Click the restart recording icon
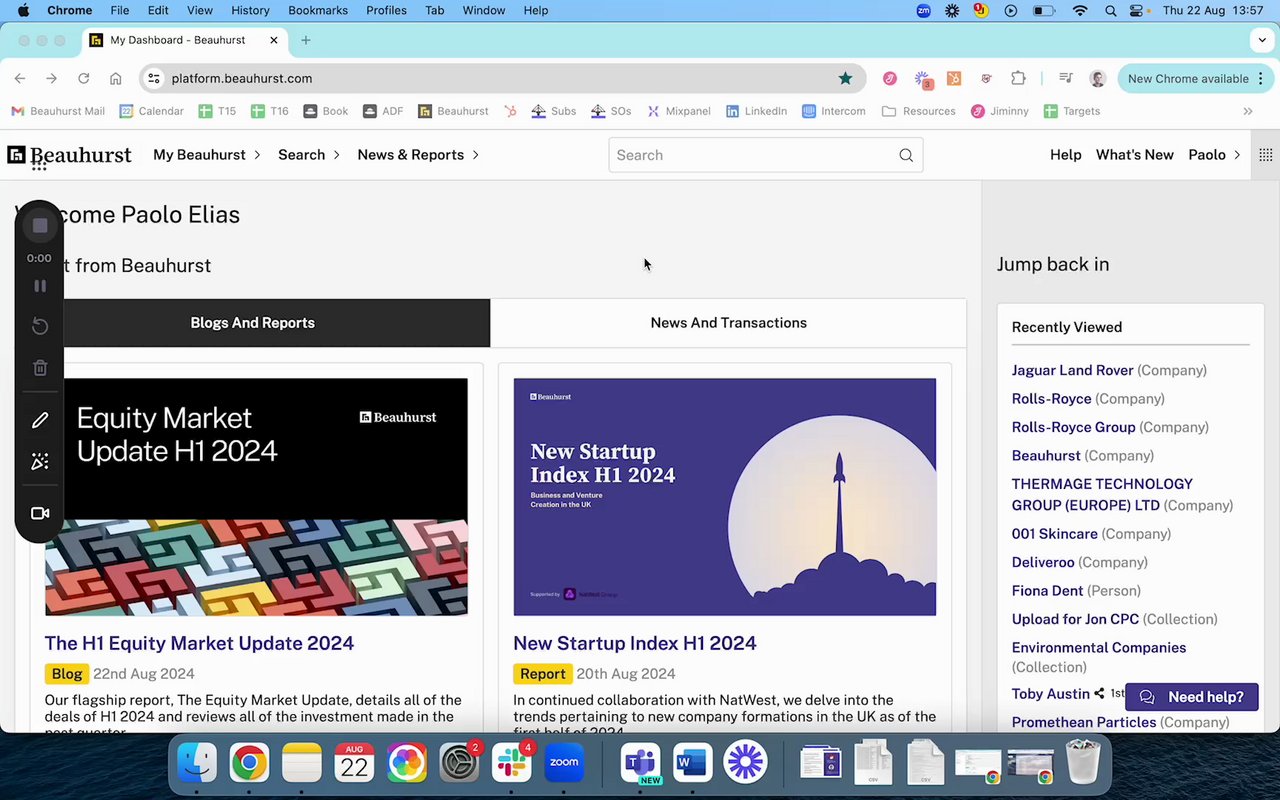Image resolution: width=1280 pixels, height=800 pixels. [x=40, y=326]
